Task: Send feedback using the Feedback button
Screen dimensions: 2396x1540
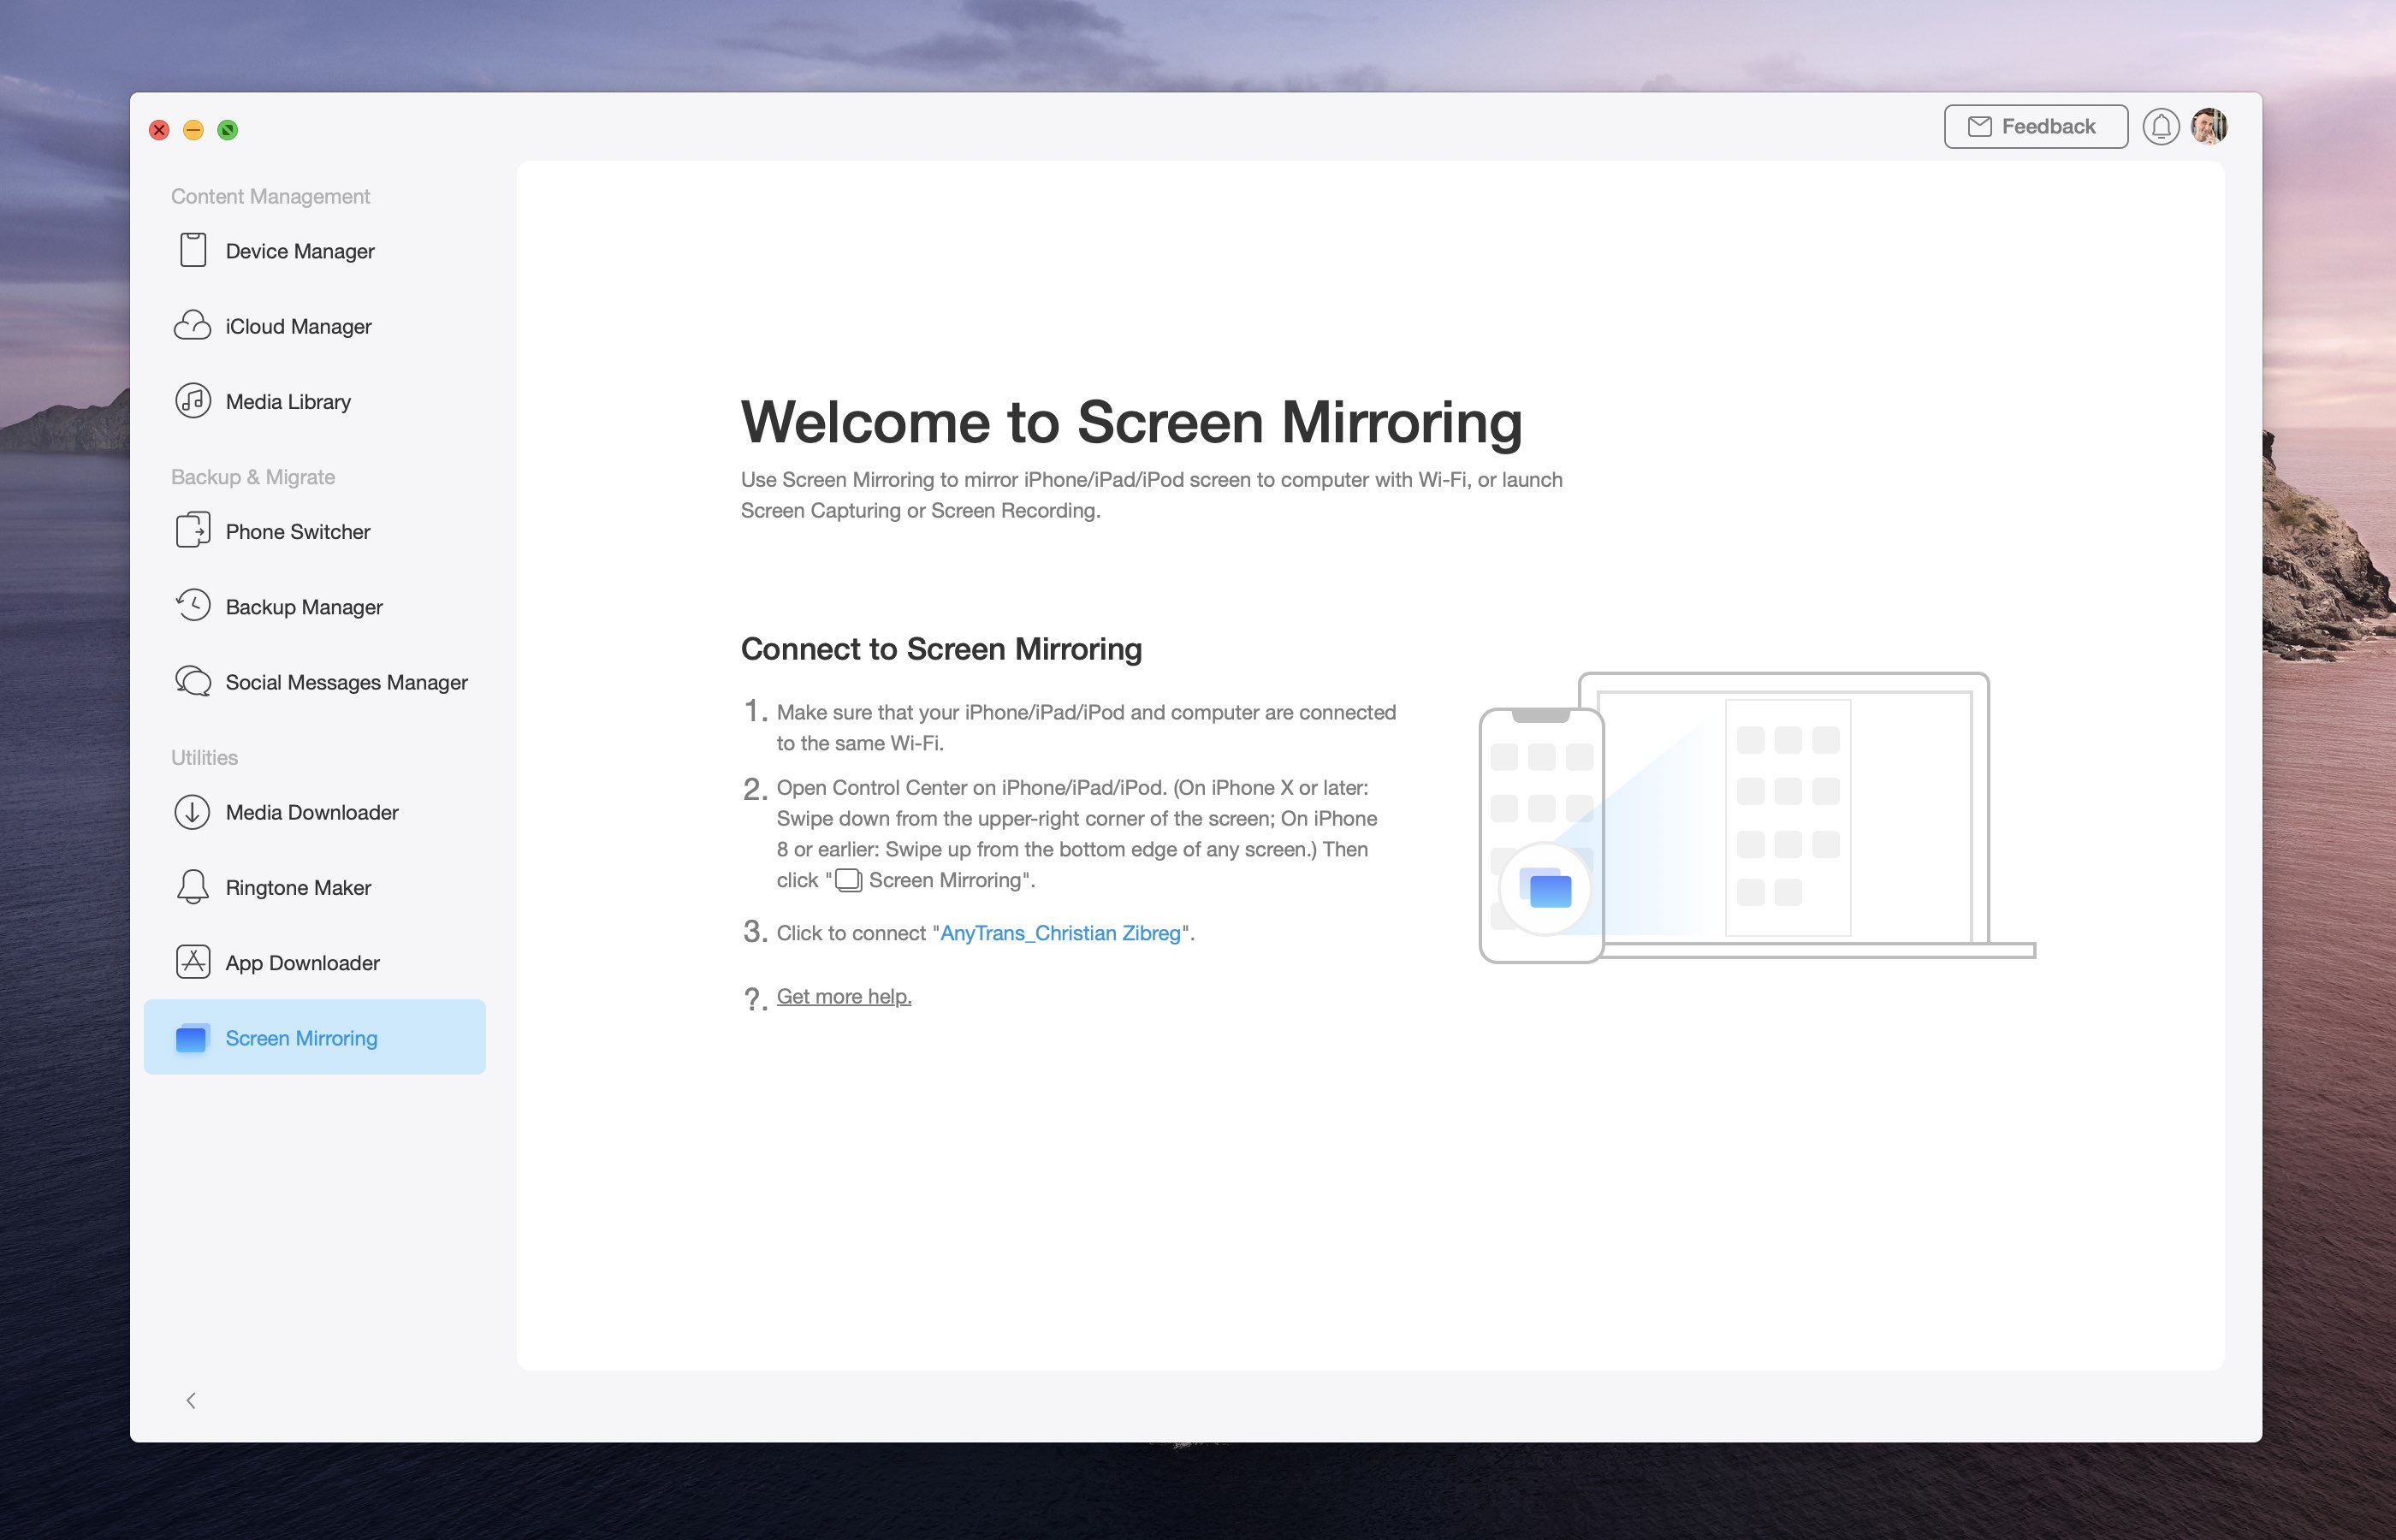Action: pos(2035,126)
